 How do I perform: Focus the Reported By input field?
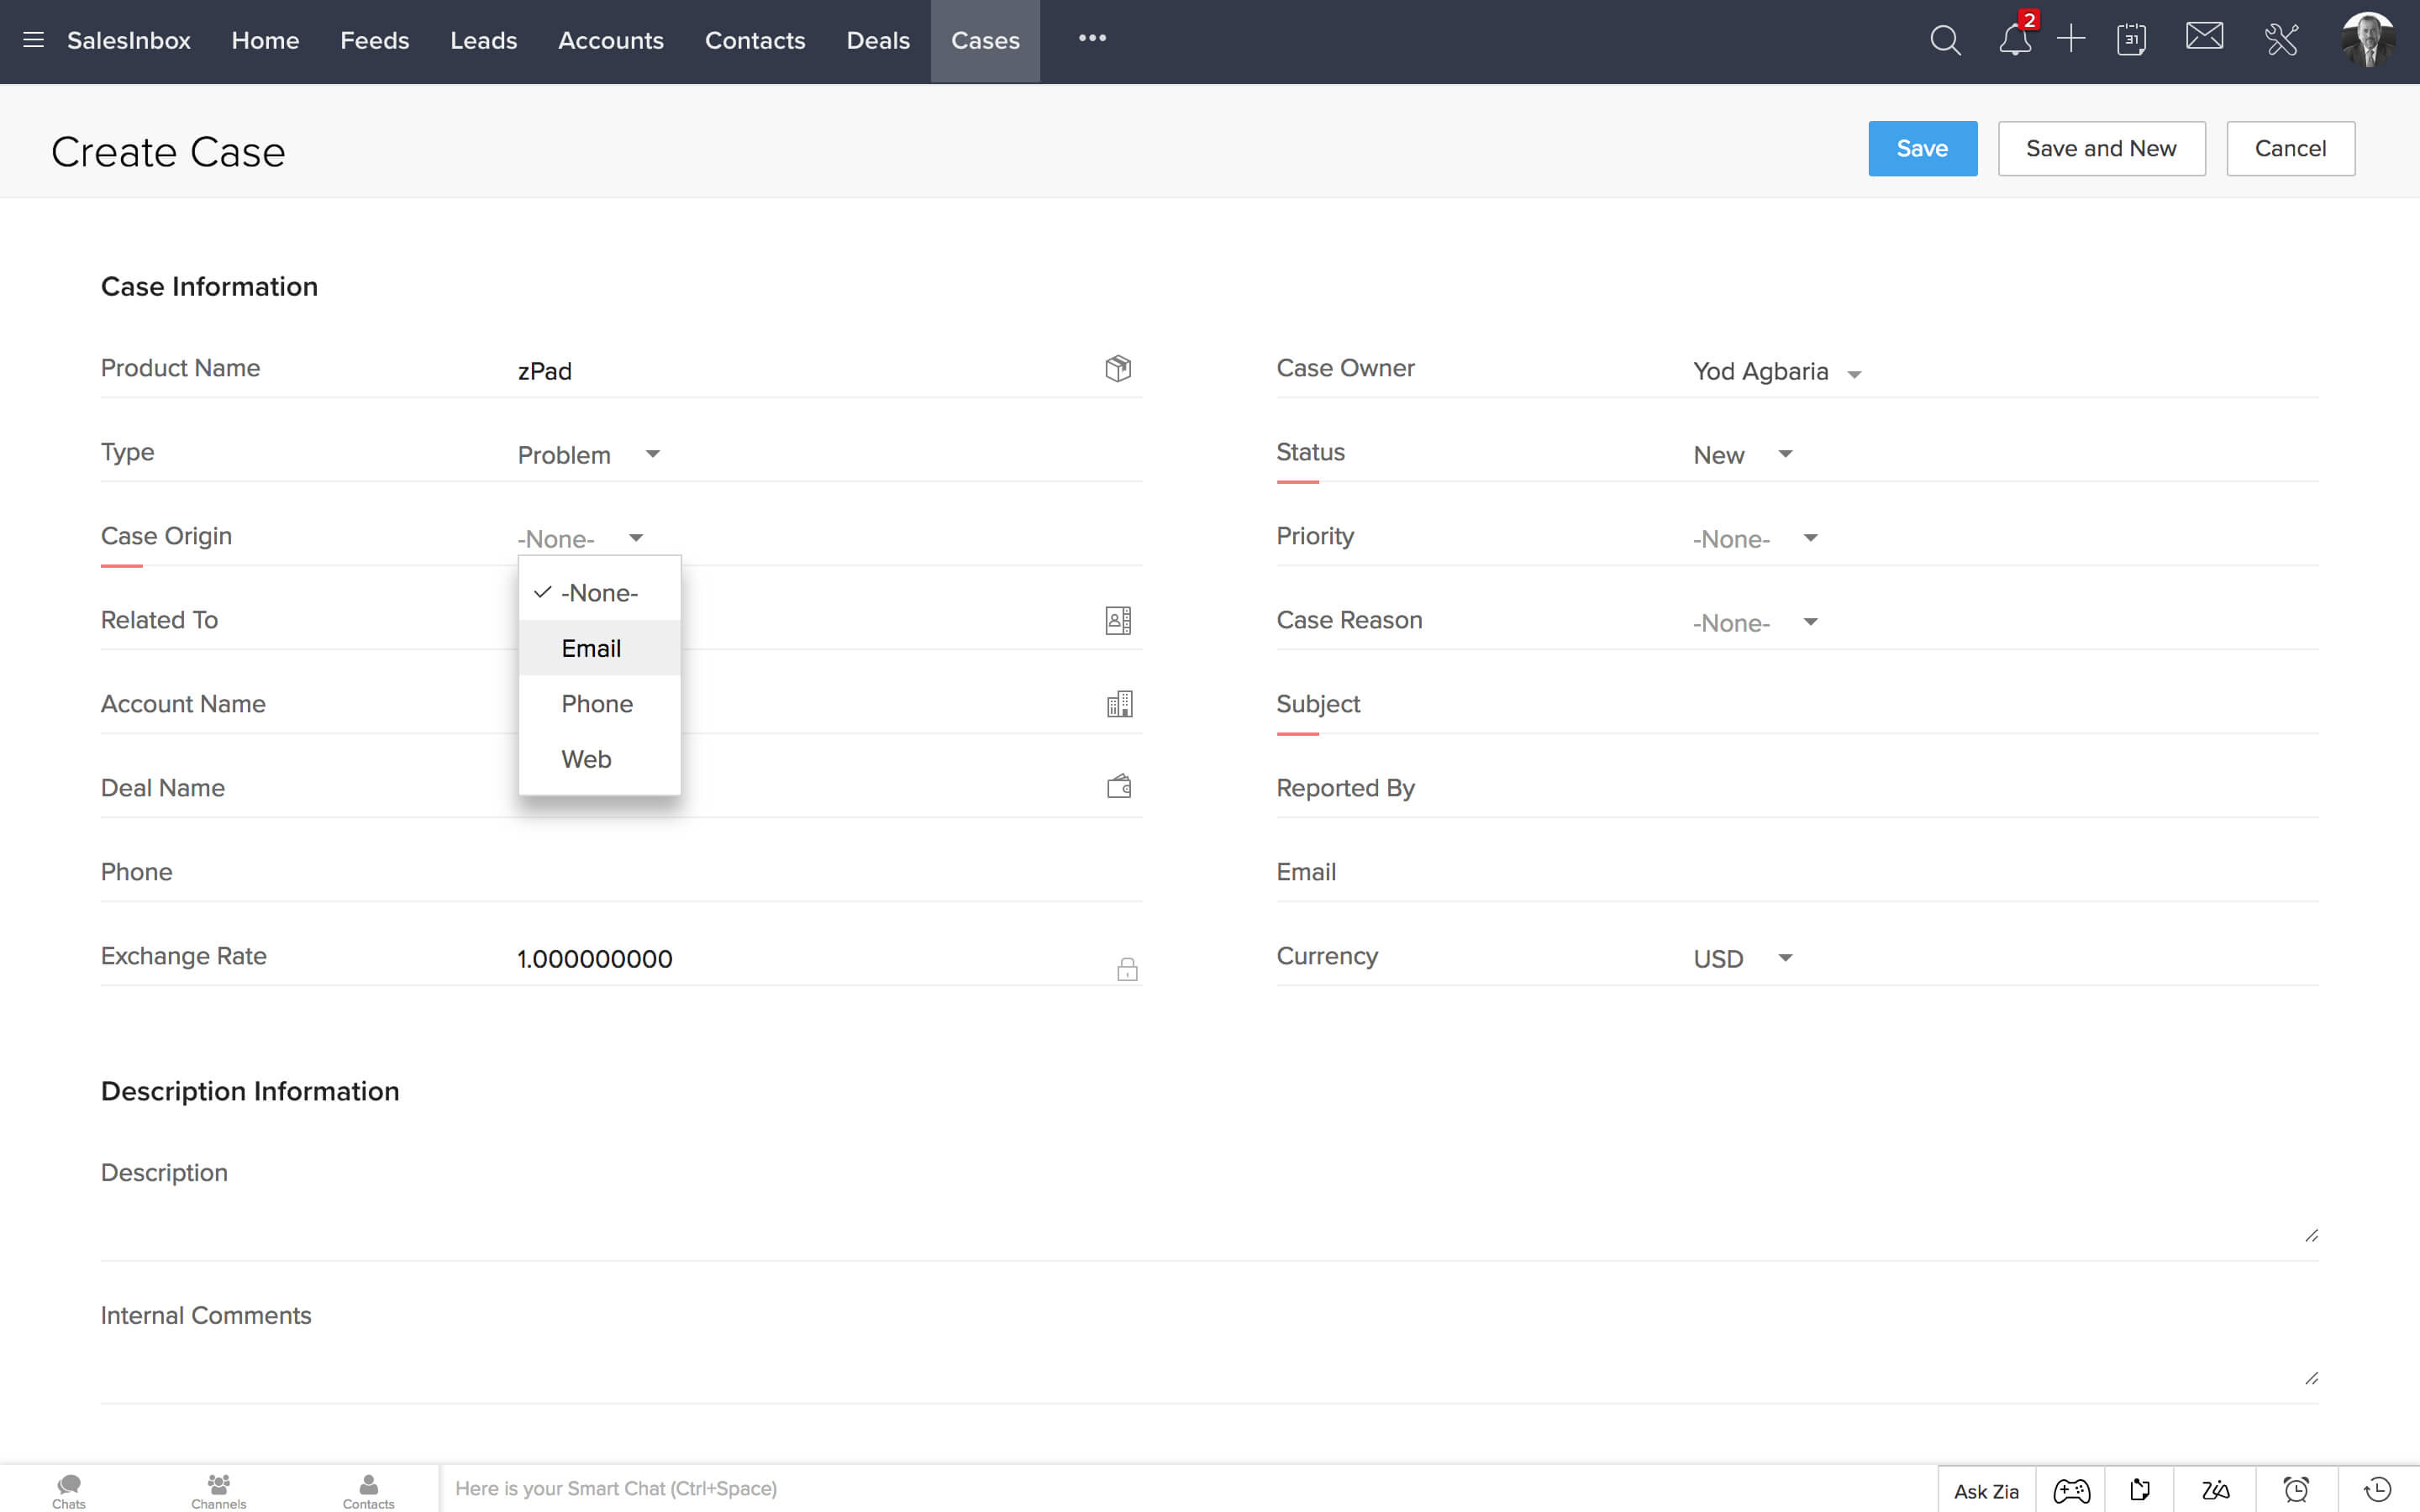[x=2005, y=789]
